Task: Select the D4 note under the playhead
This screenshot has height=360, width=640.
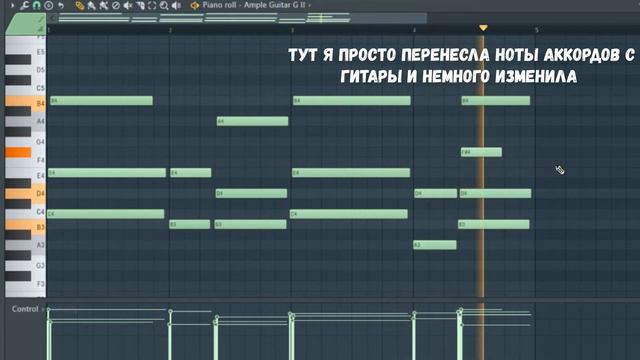Action: click(x=496, y=193)
